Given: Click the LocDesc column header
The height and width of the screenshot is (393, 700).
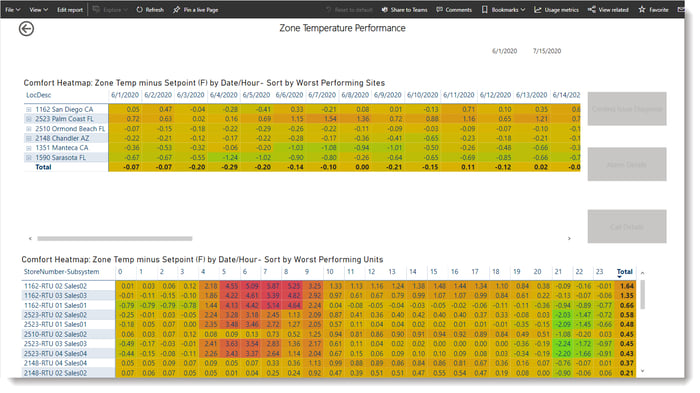Looking at the screenshot, I should pyautogui.click(x=38, y=95).
